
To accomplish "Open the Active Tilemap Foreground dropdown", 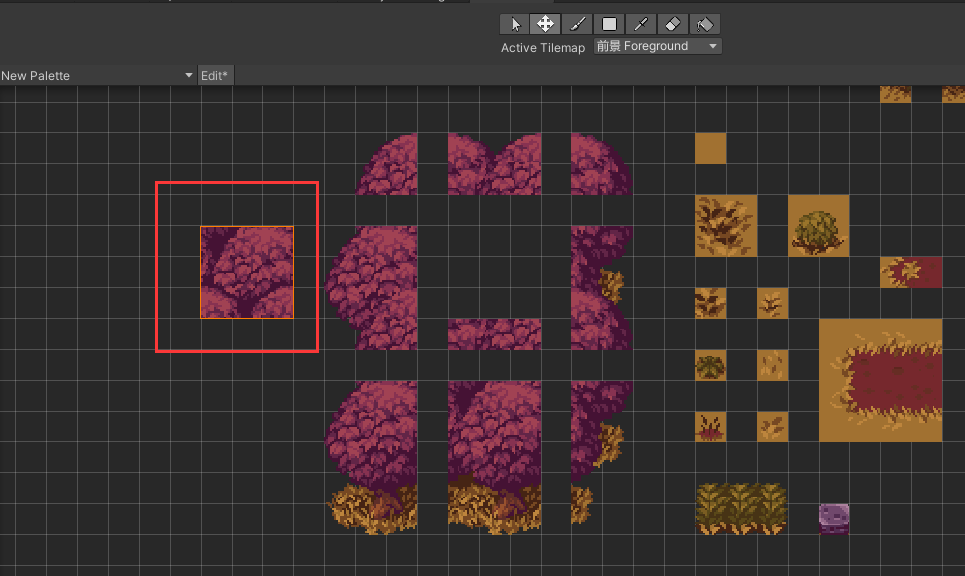I will [x=657, y=46].
